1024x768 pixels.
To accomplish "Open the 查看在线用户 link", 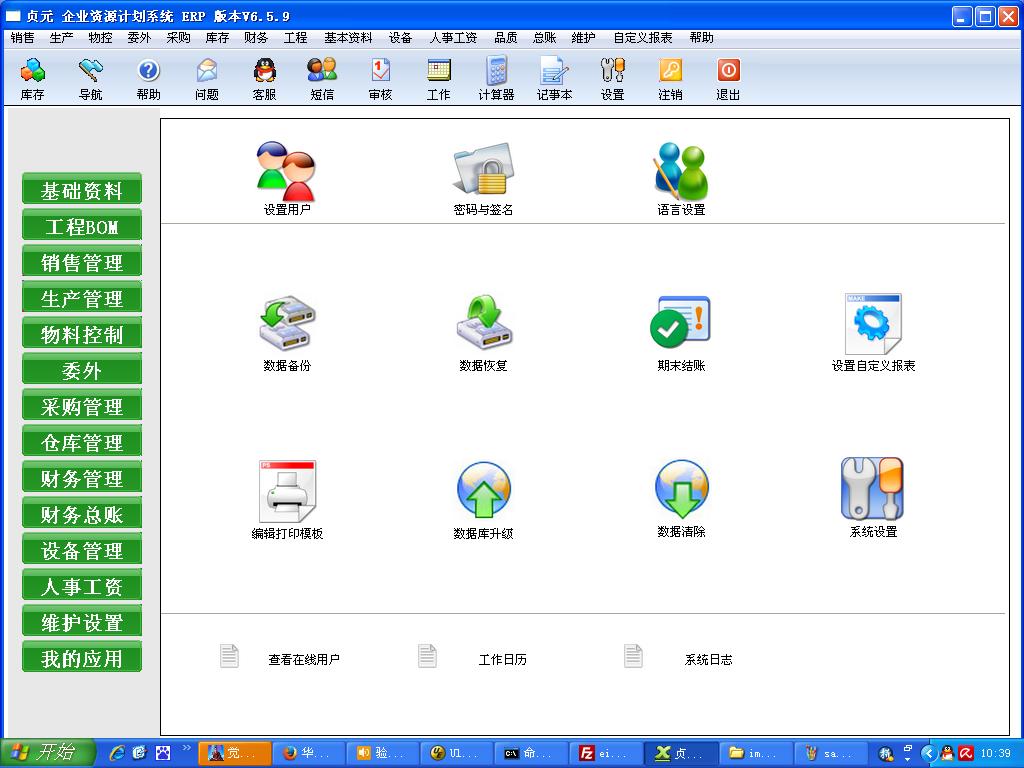I will [304, 660].
